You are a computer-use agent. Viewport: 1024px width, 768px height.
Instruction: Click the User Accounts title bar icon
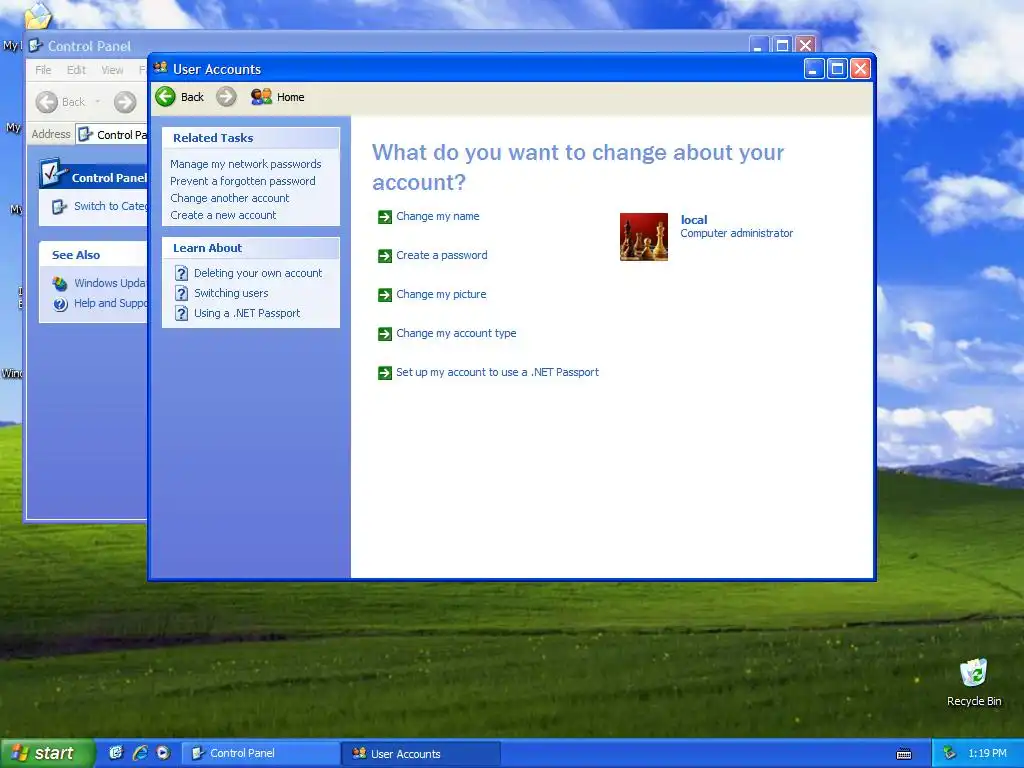(161, 68)
